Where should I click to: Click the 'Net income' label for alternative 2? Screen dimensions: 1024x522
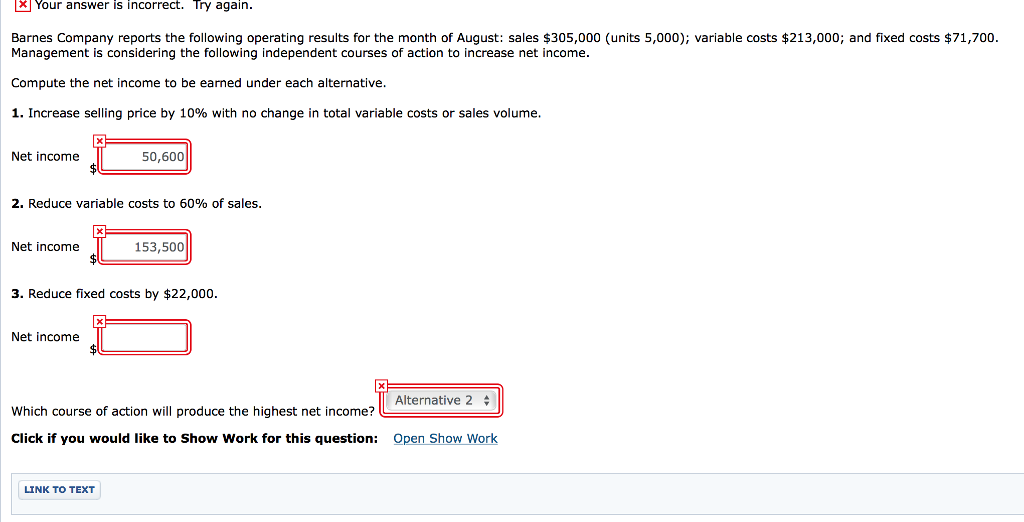click(x=45, y=246)
